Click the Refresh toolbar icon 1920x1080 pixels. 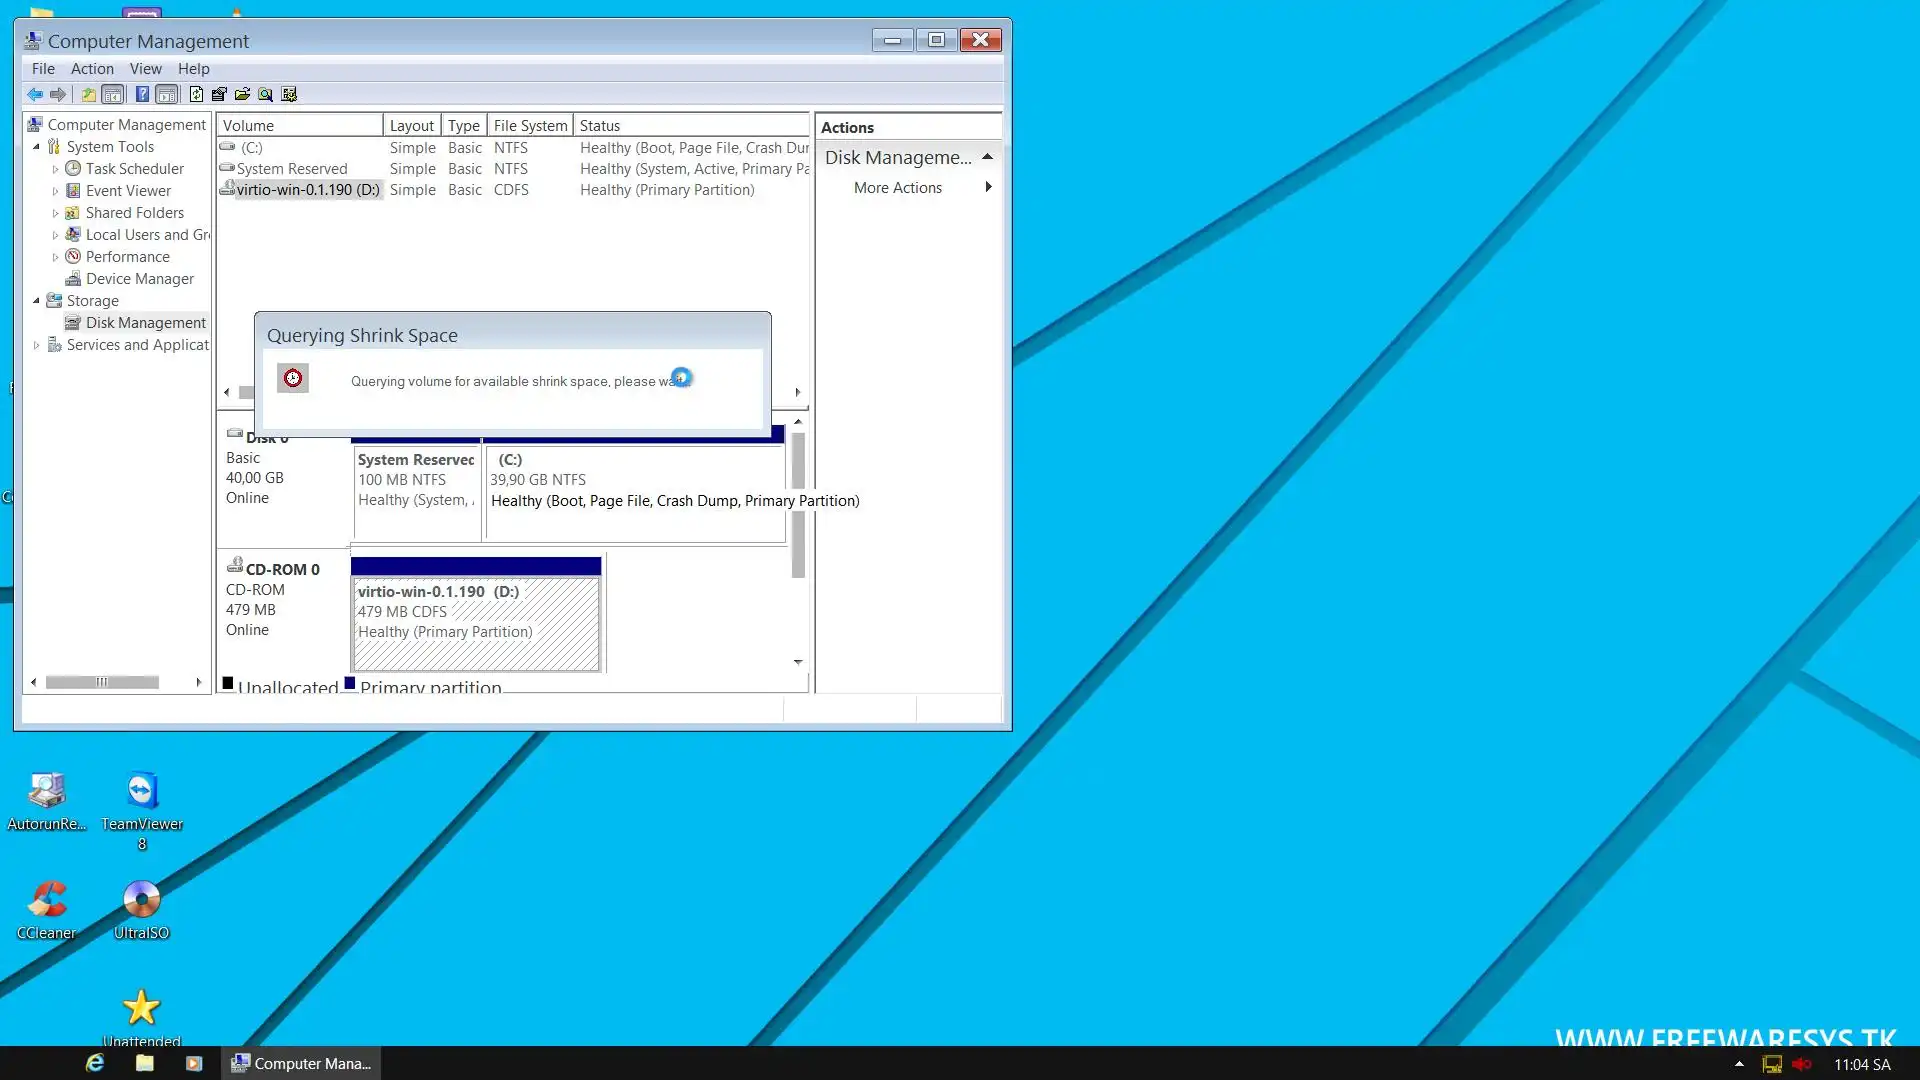point(196,94)
